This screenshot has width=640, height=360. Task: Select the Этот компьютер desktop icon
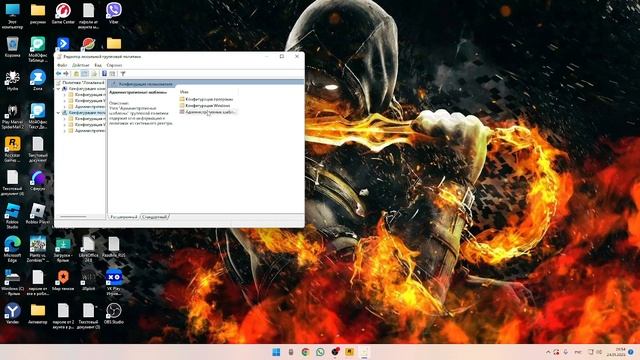coord(12,16)
